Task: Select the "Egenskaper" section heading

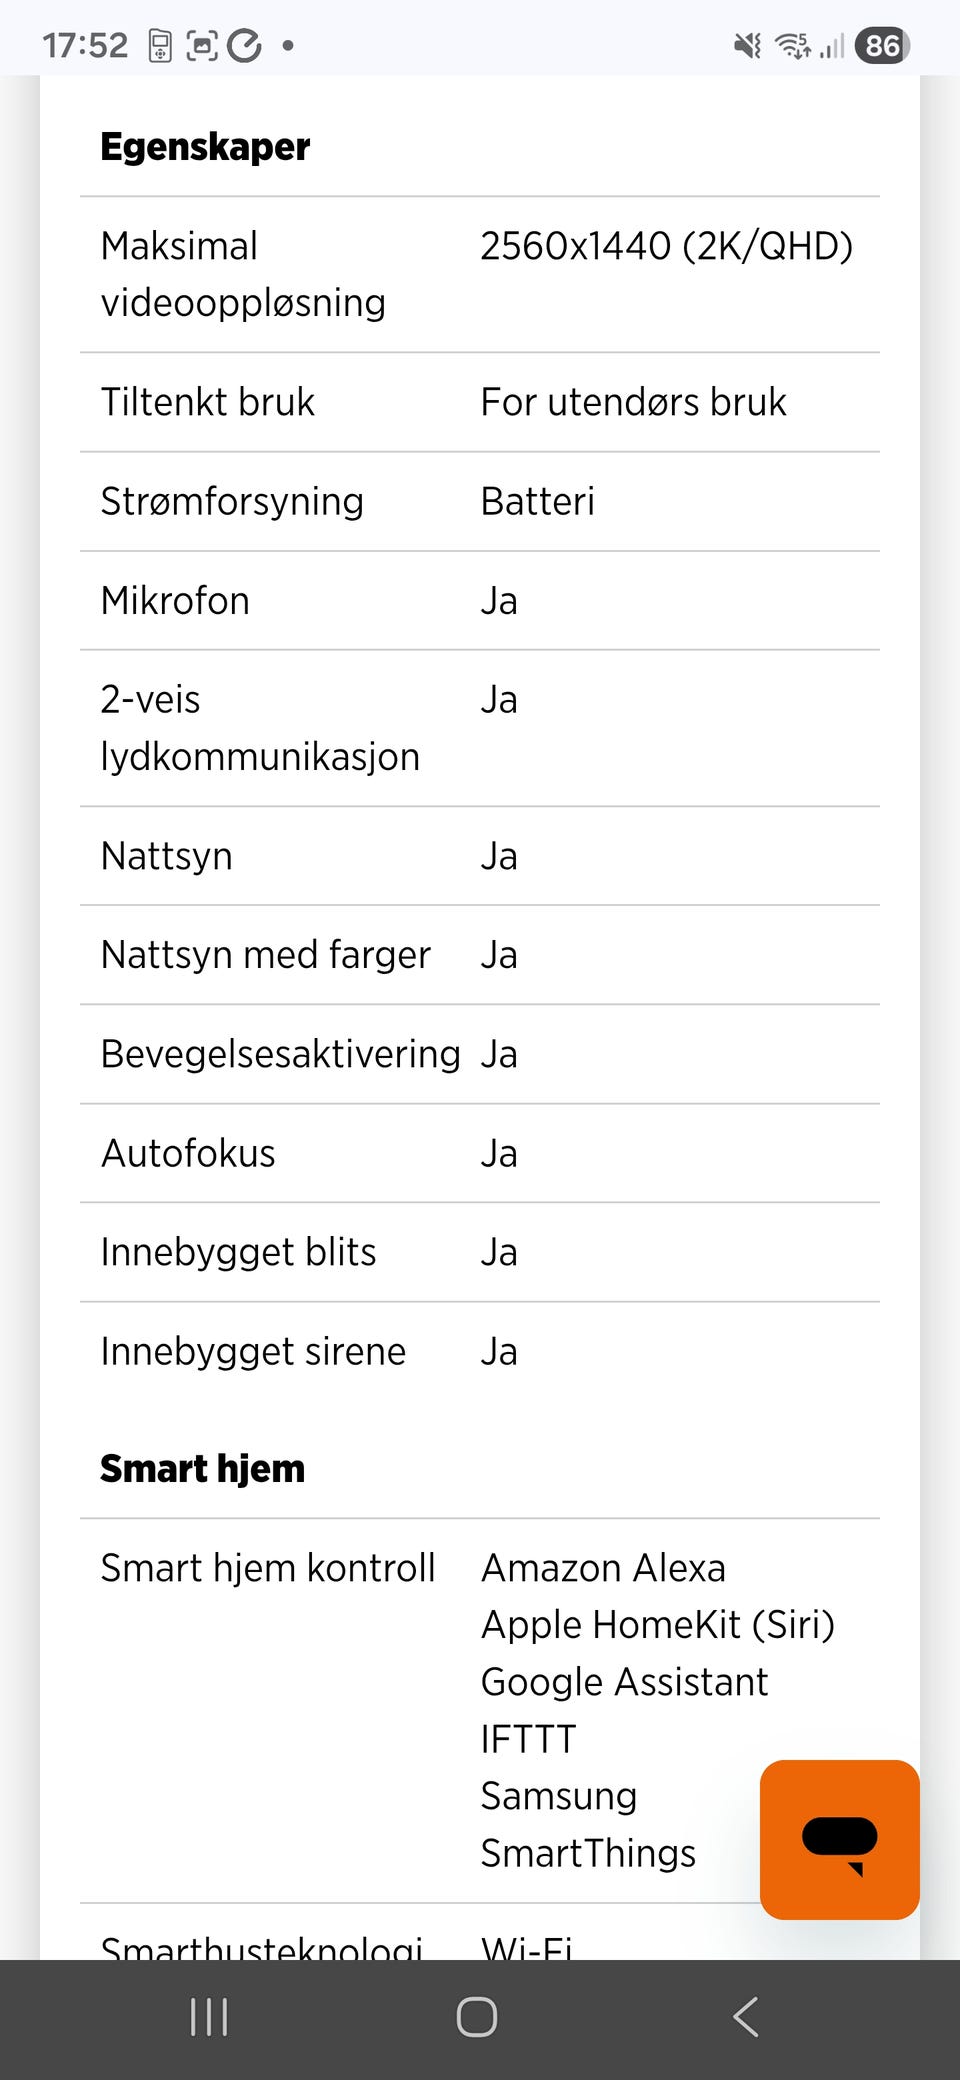Action: (205, 147)
